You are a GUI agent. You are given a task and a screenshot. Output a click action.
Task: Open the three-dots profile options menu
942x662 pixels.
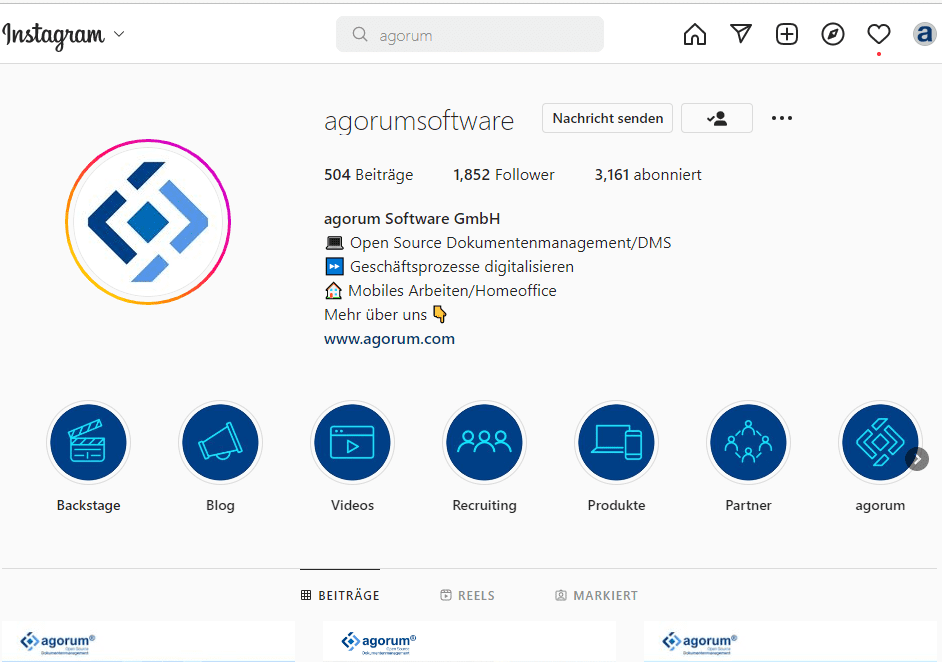pyautogui.click(x=782, y=118)
